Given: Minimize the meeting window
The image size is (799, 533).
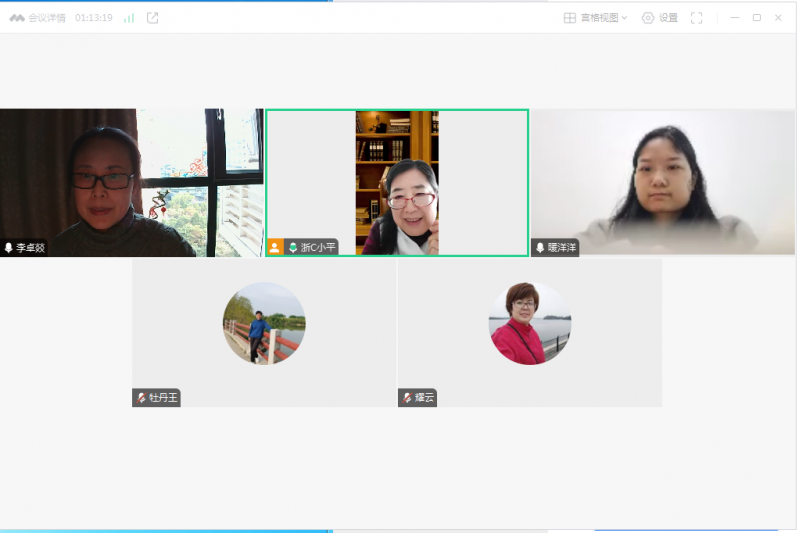Looking at the screenshot, I should (x=735, y=18).
